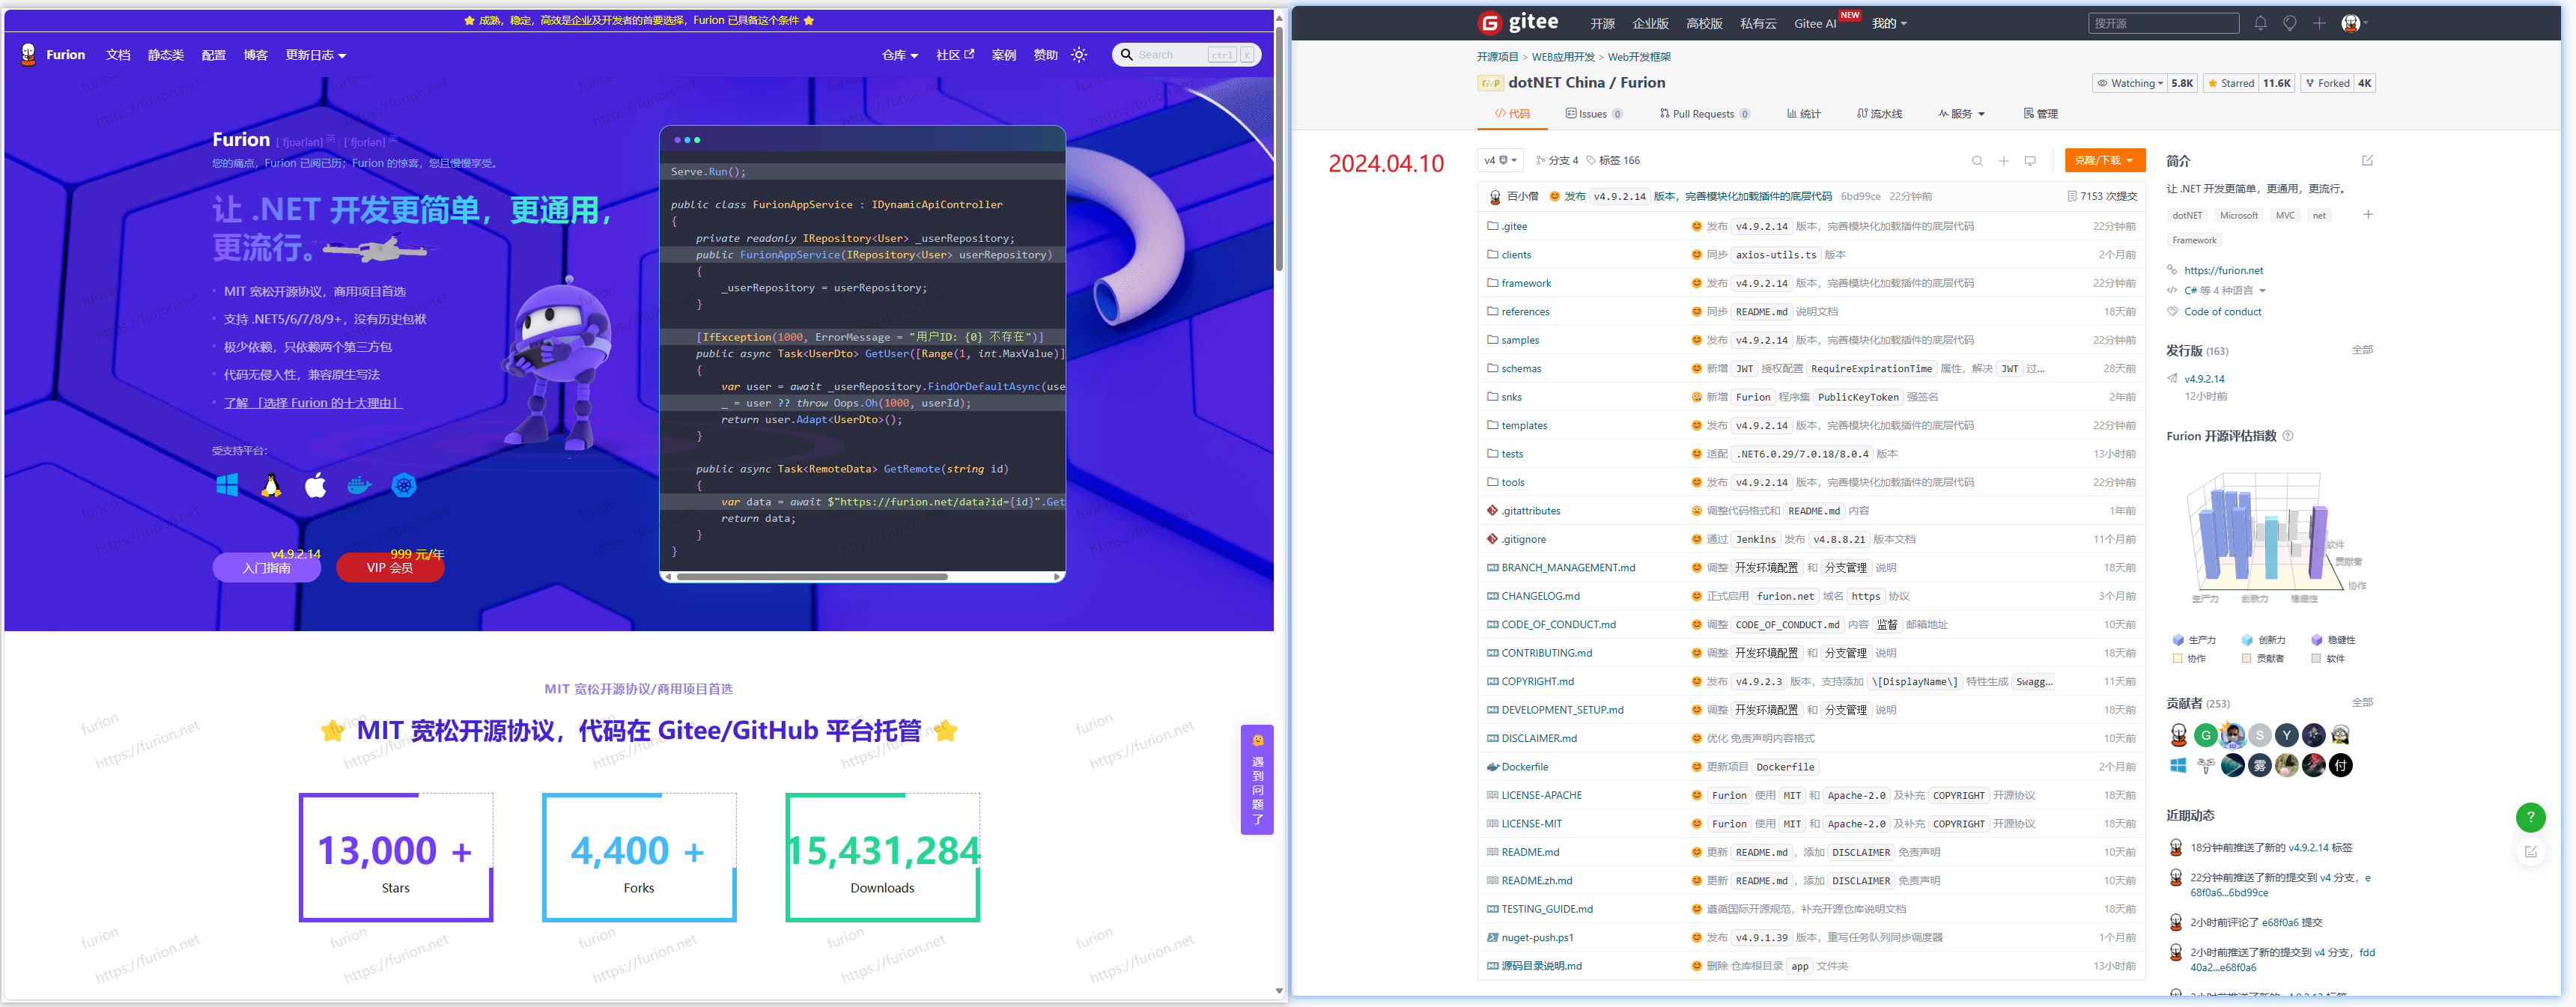Open the v4 branch selector dropdown
Image resolution: width=2576 pixels, height=1007 pixels.
click(1500, 160)
